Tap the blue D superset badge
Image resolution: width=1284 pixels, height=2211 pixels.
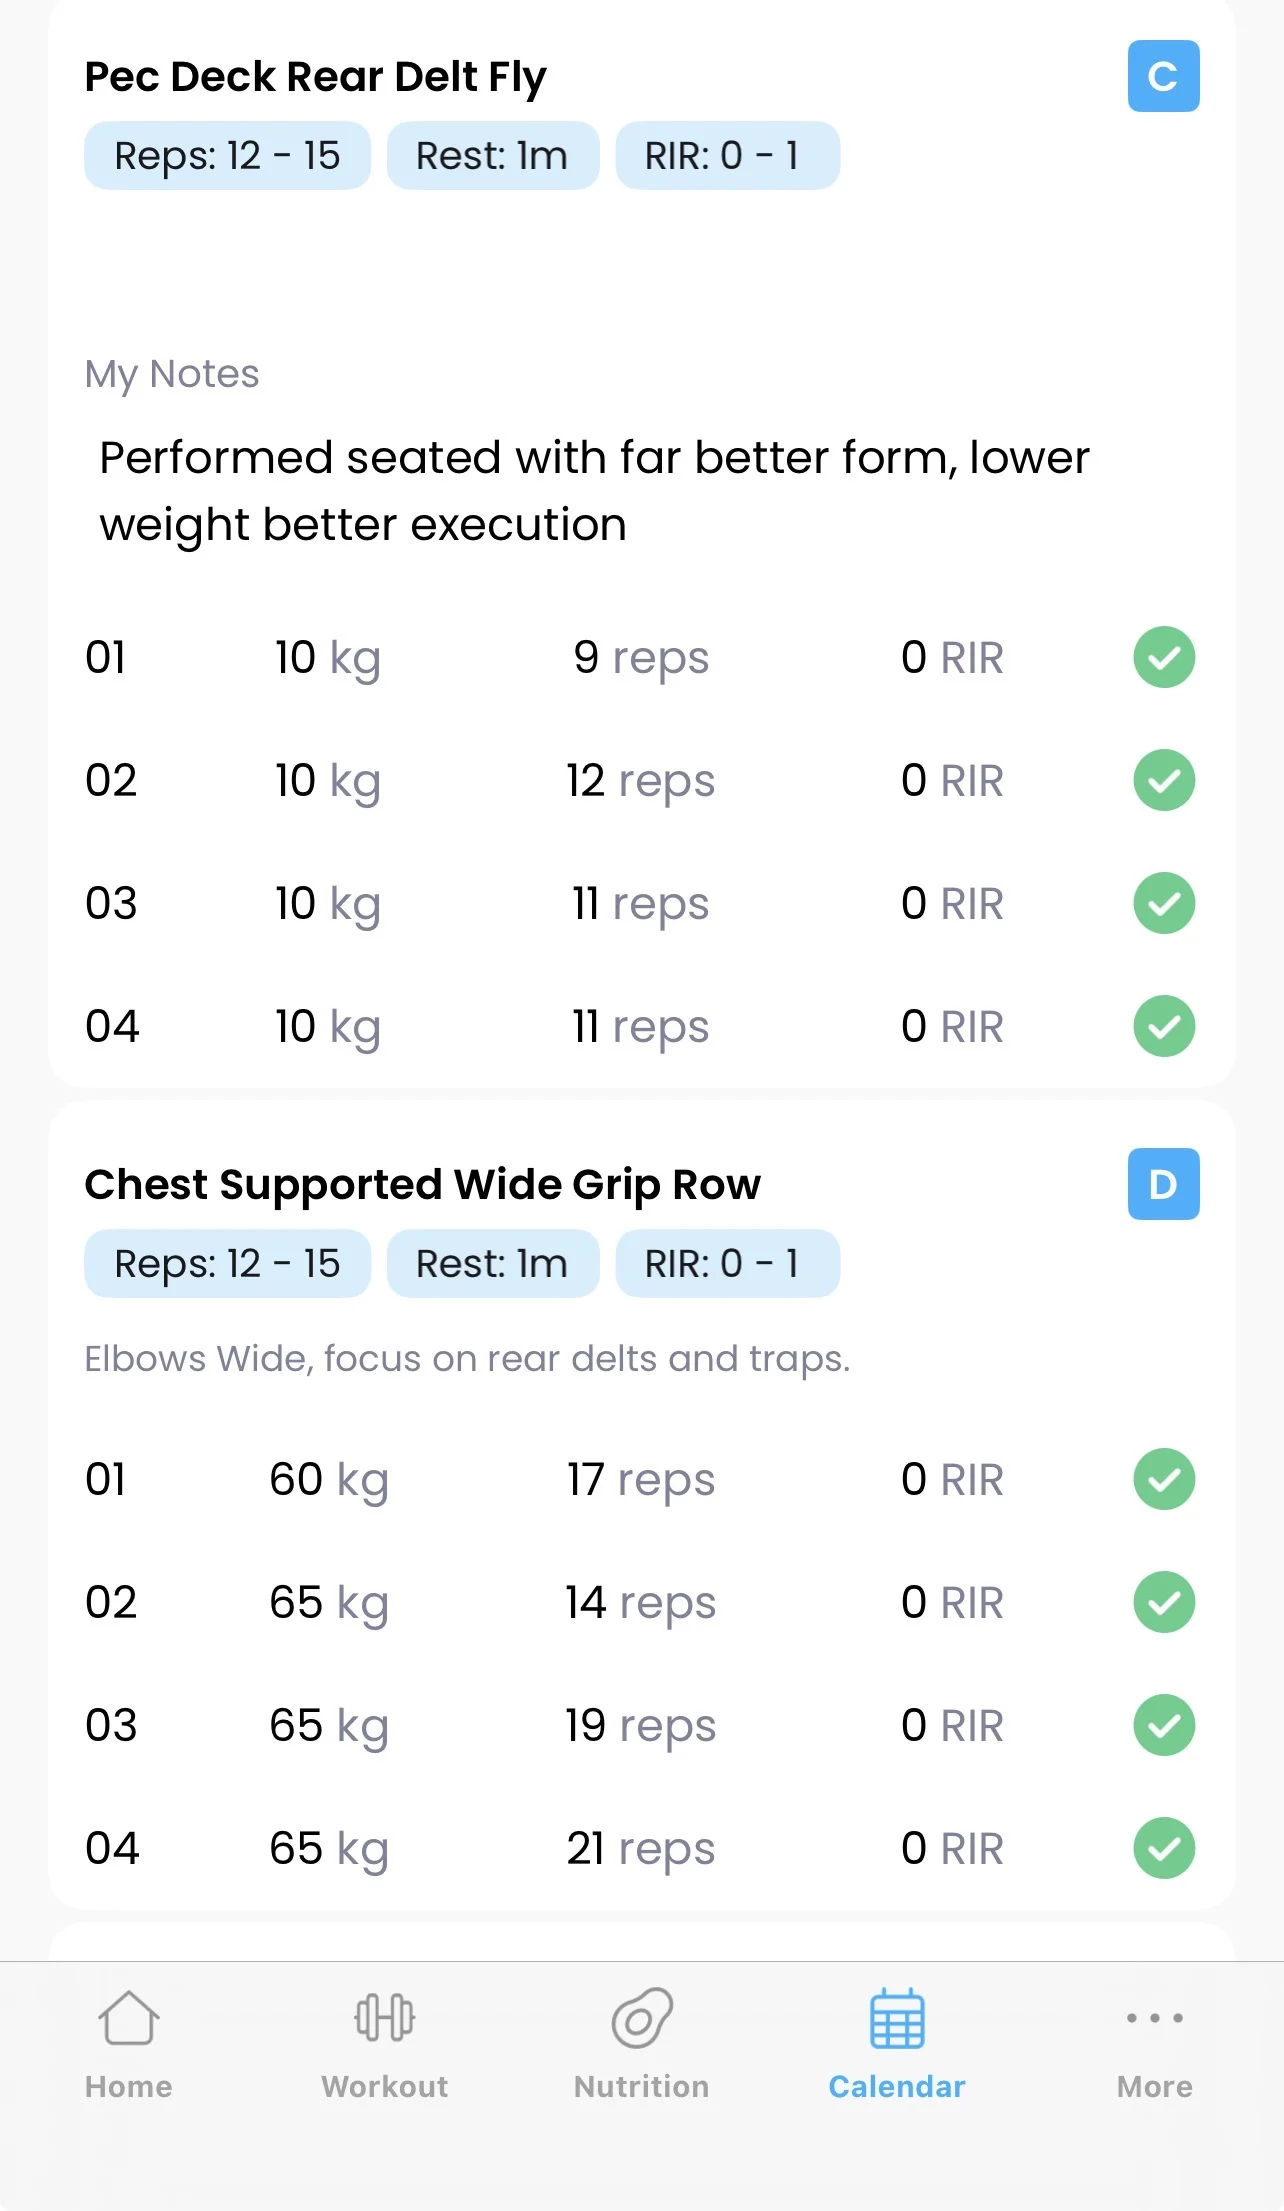pos(1163,1184)
